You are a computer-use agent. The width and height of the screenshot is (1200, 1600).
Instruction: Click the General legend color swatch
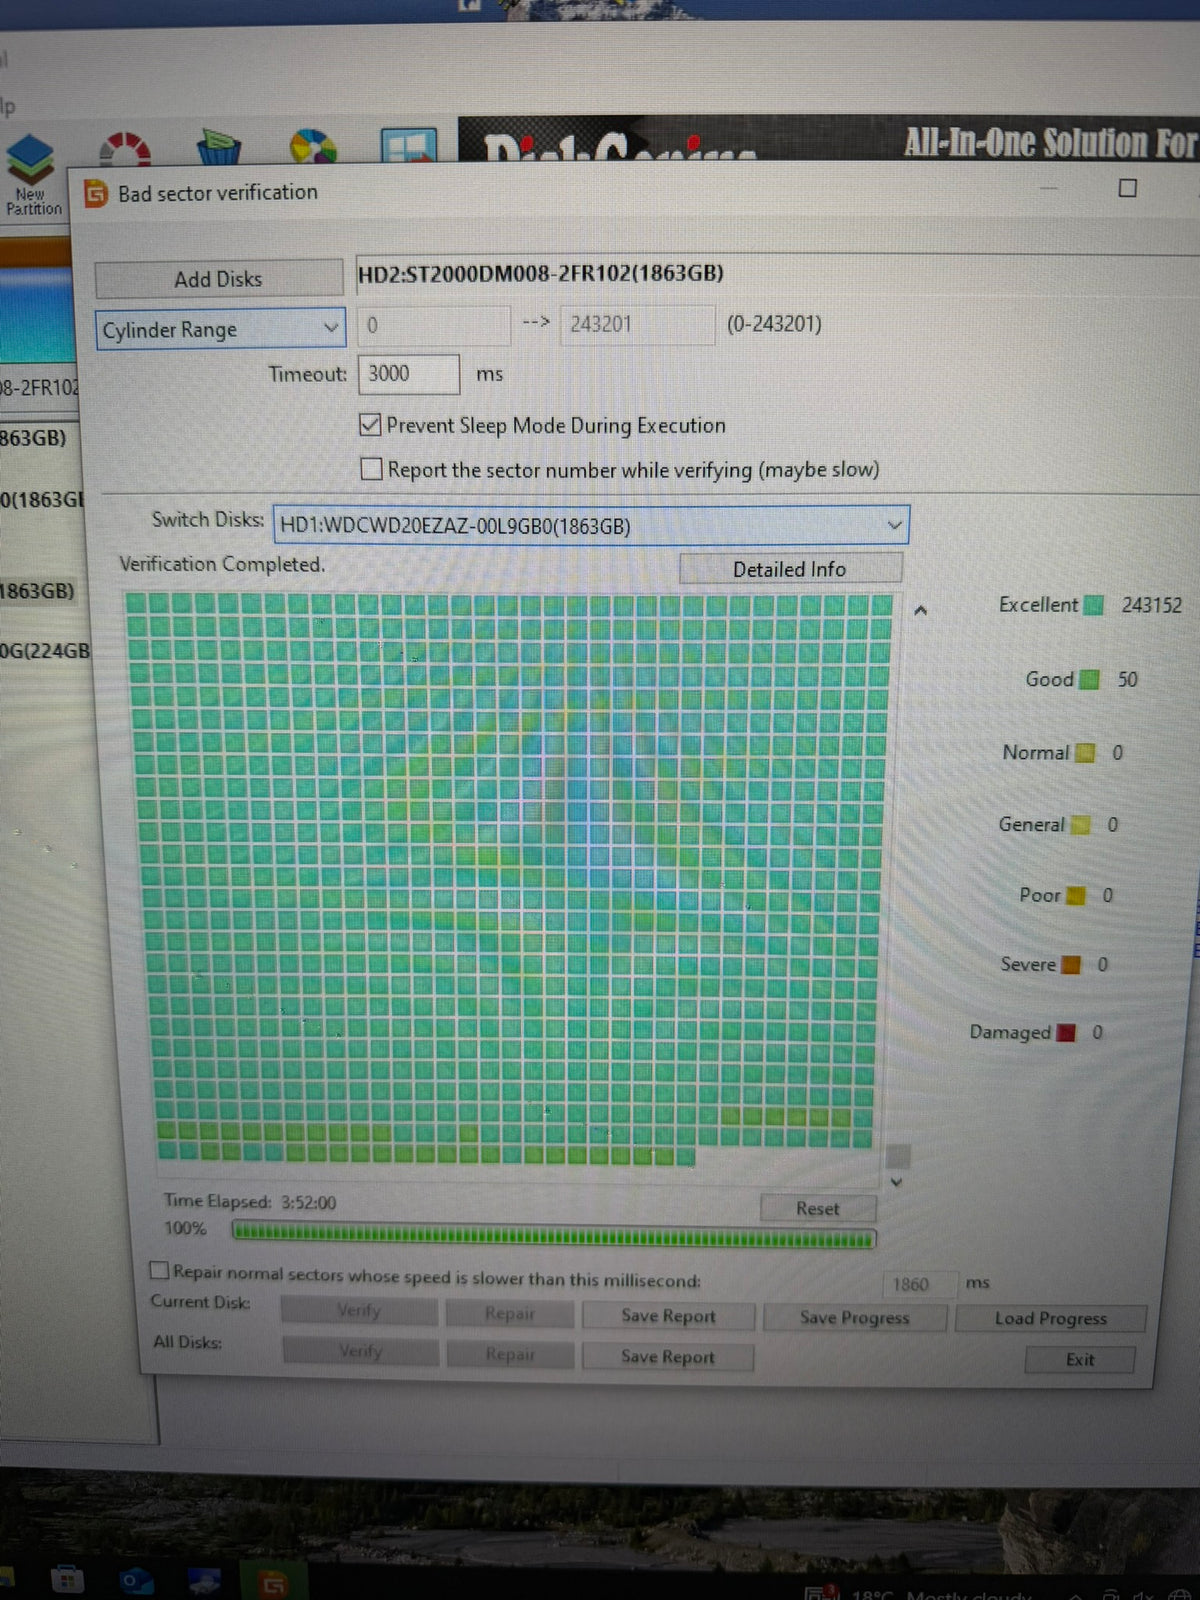(1081, 825)
